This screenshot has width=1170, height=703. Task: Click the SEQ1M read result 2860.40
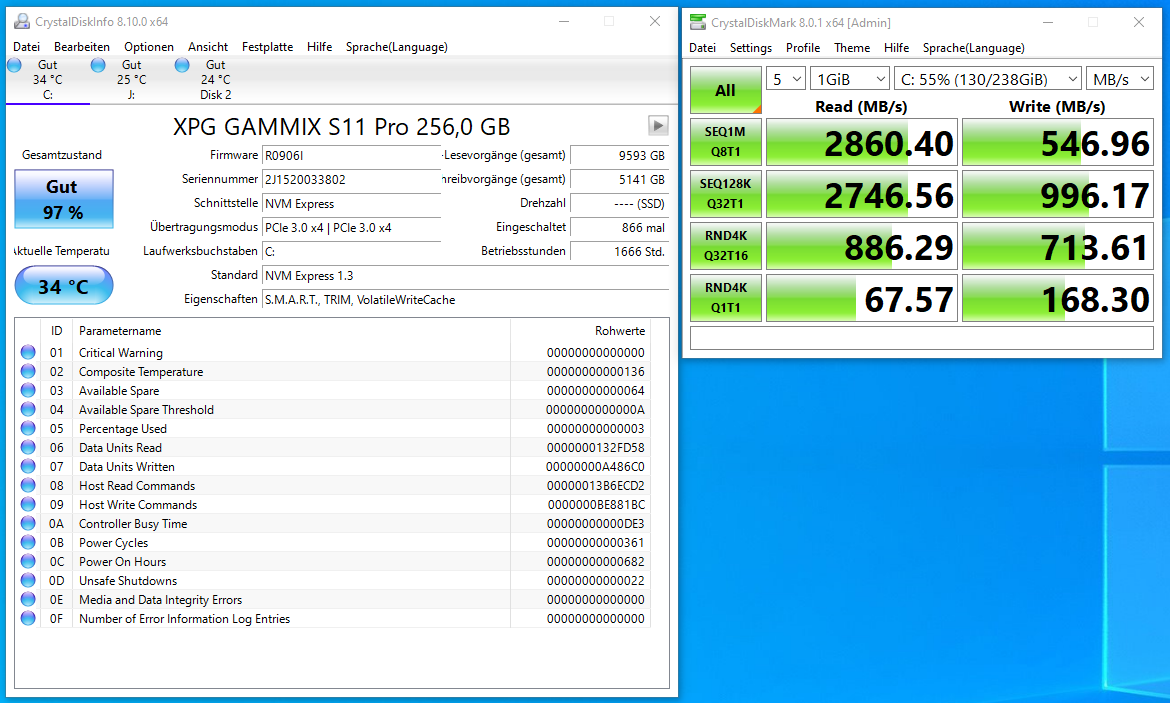coord(862,142)
